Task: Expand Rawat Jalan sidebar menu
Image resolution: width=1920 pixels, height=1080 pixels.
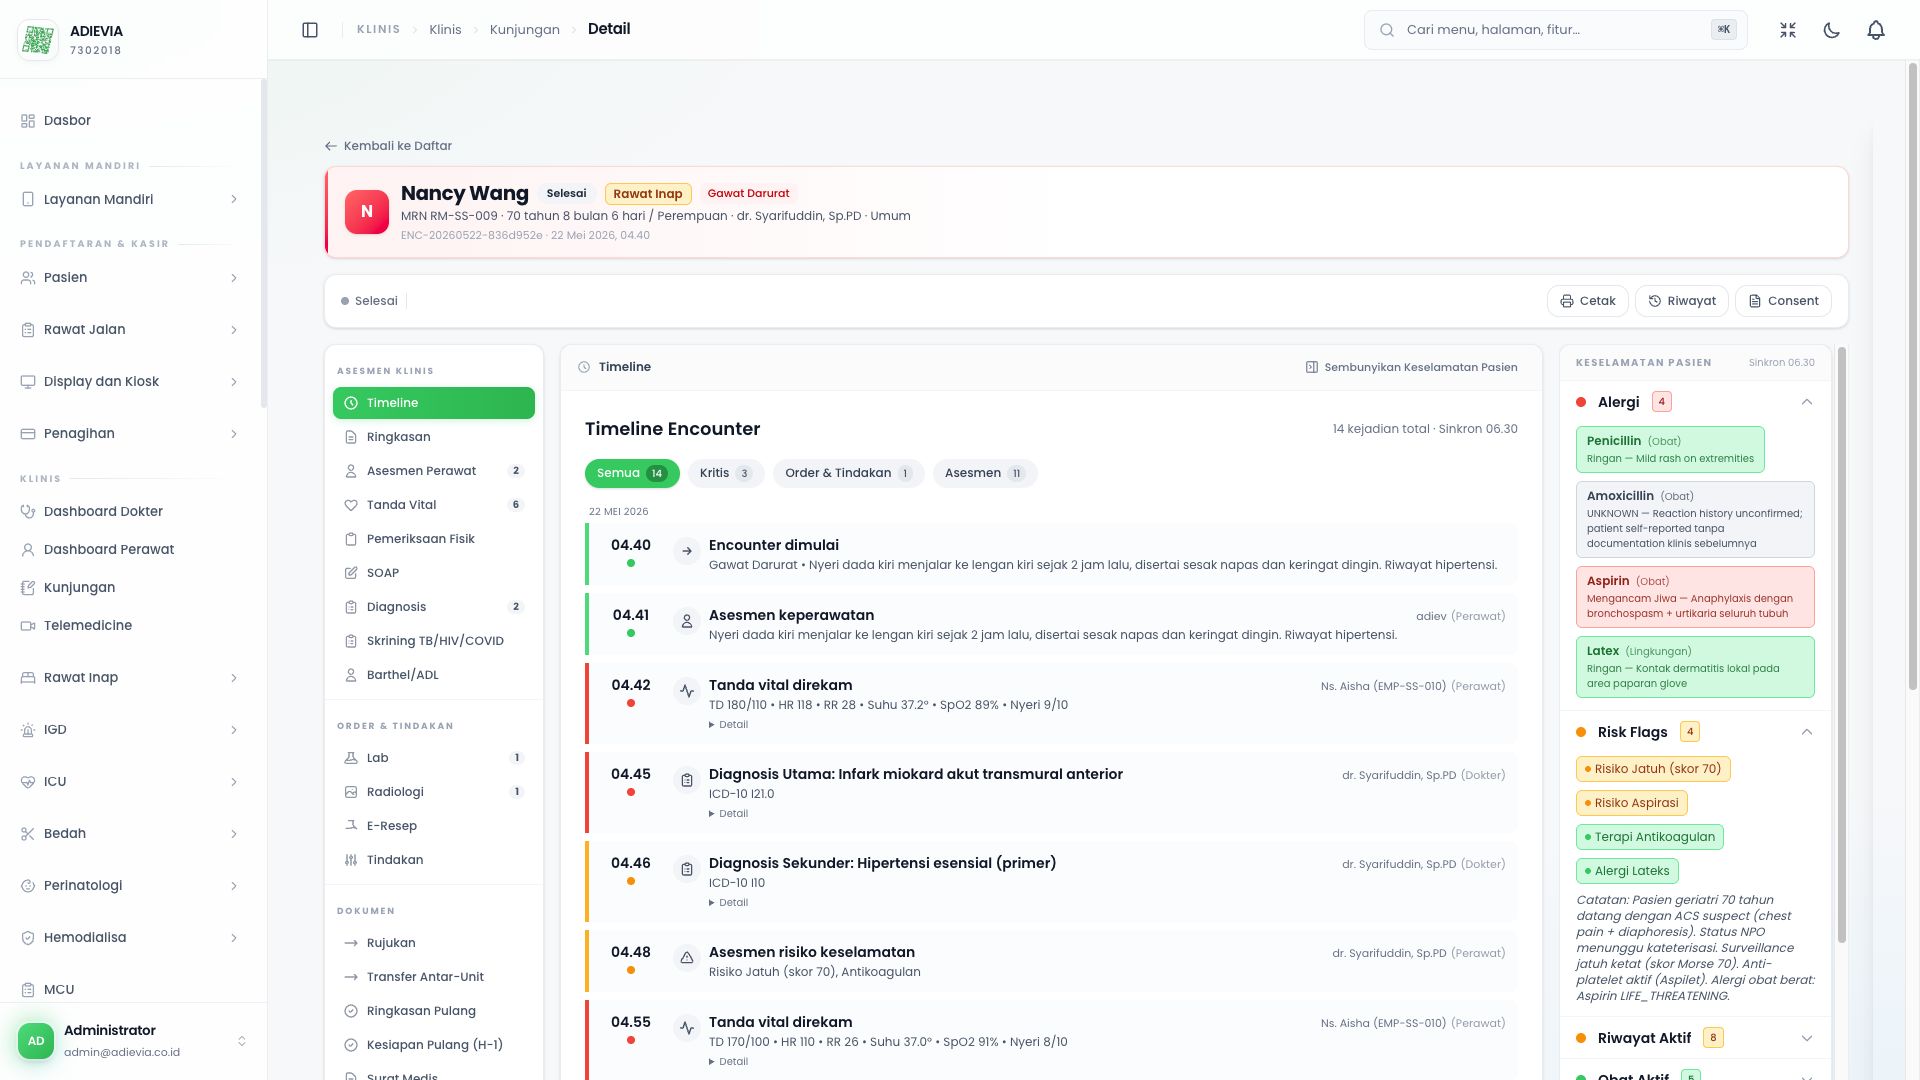Action: (132, 329)
